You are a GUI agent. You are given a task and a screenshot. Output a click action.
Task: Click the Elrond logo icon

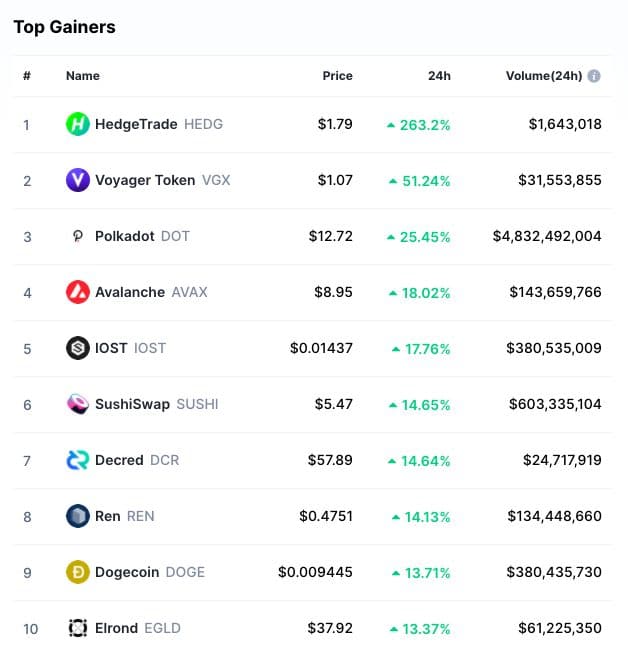[x=78, y=629]
